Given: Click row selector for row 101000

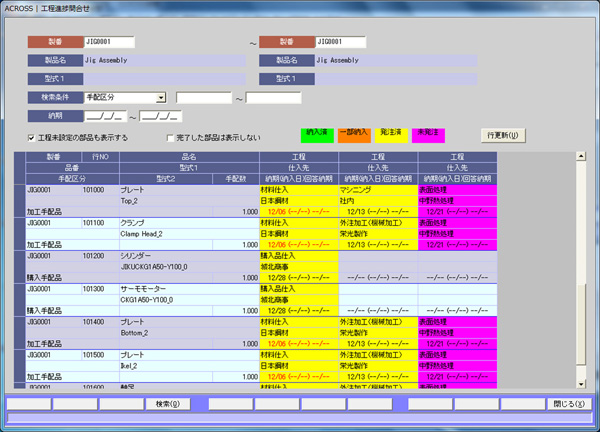Looking at the screenshot, I should [x=20, y=201].
